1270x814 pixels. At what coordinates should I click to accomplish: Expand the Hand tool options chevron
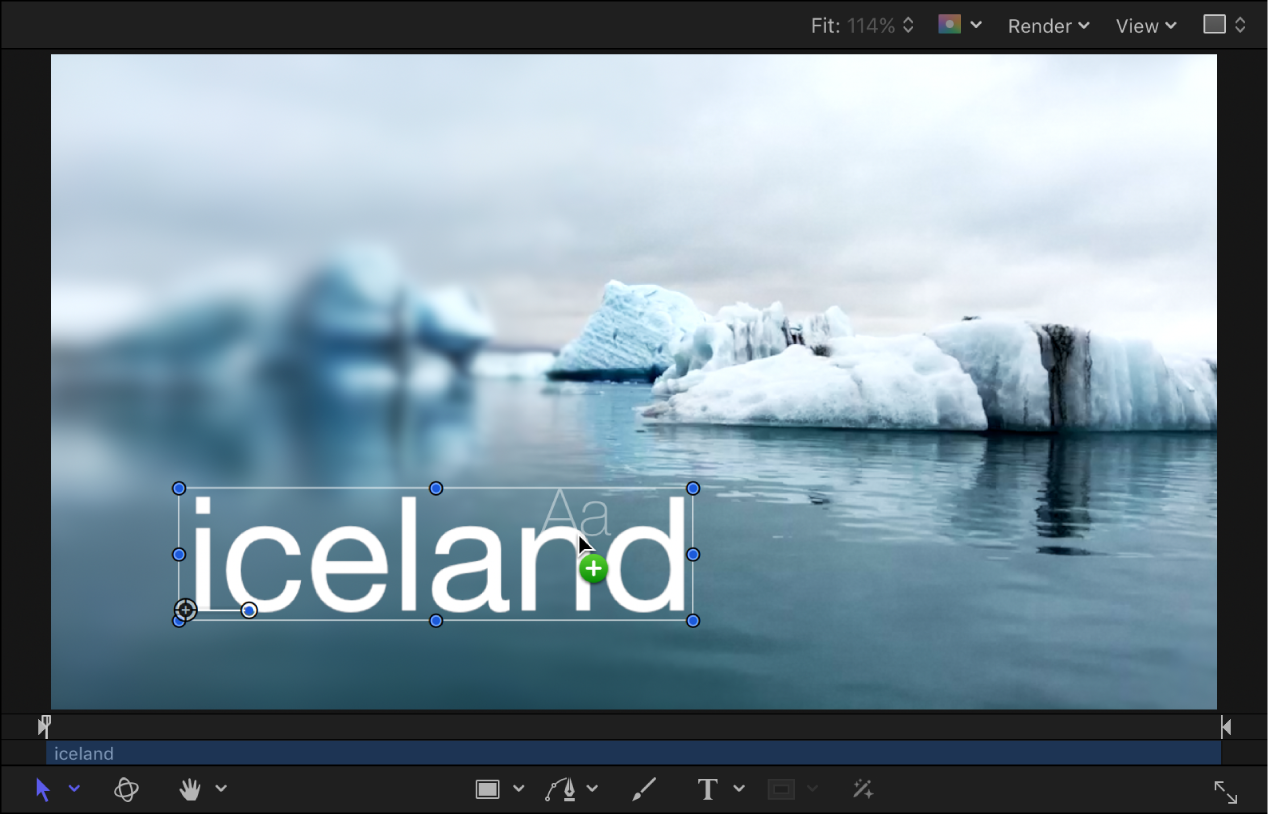click(x=222, y=789)
